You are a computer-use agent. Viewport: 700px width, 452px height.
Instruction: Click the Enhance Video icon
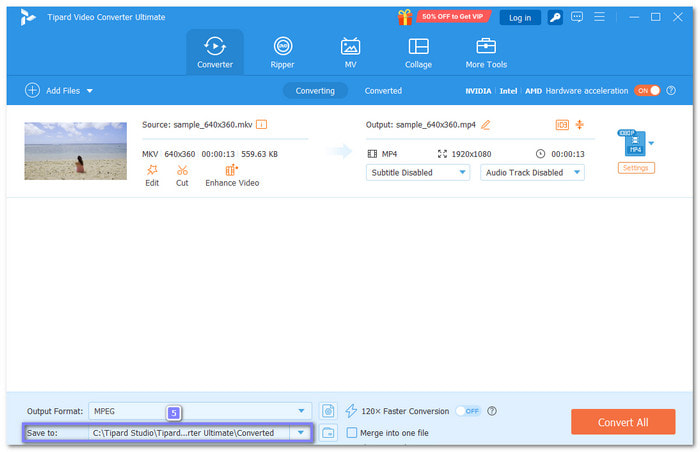[x=232, y=170]
